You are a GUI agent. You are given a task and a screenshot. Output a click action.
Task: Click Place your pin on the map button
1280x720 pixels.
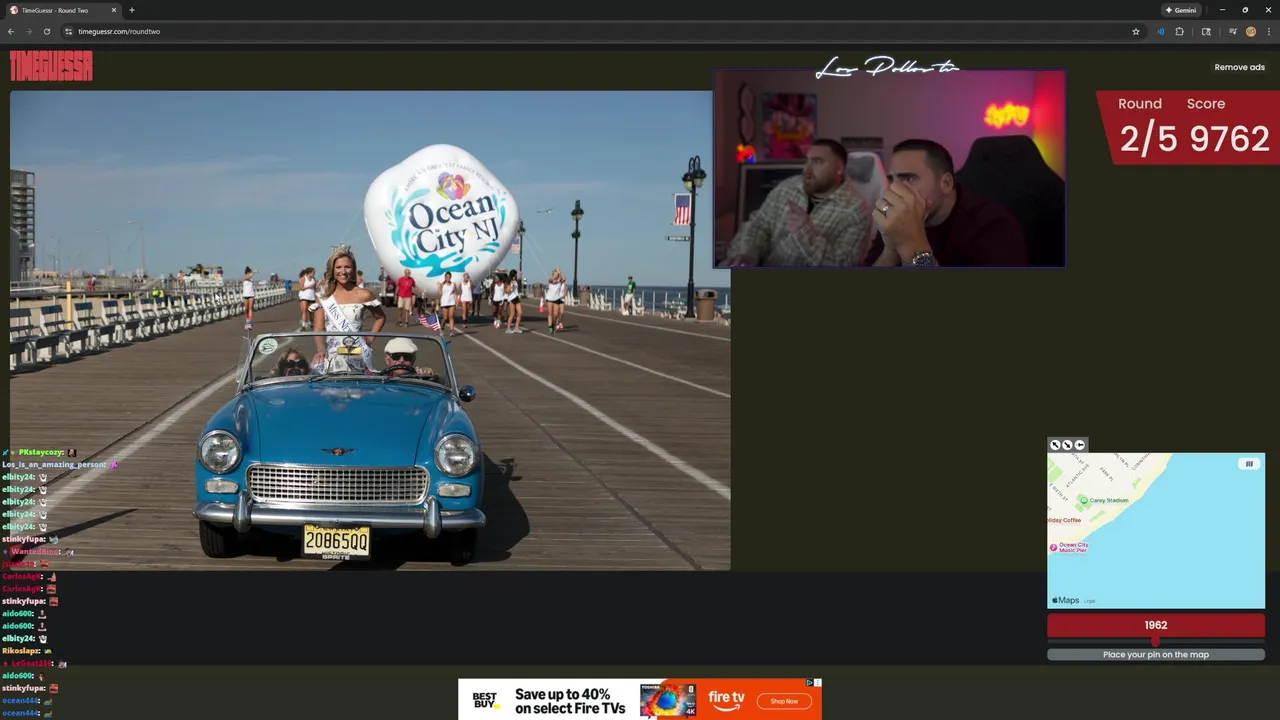click(x=1156, y=654)
